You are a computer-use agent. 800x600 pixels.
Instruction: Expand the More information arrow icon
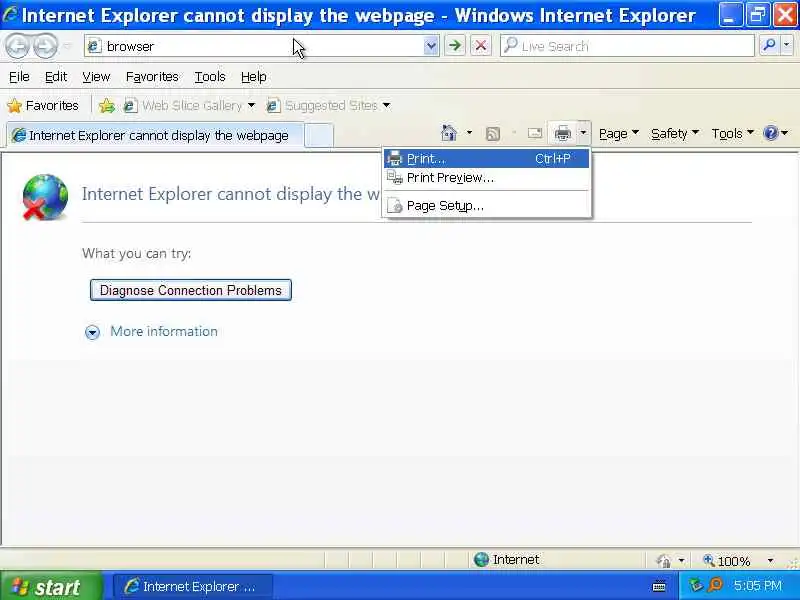pyautogui.click(x=92, y=333)
